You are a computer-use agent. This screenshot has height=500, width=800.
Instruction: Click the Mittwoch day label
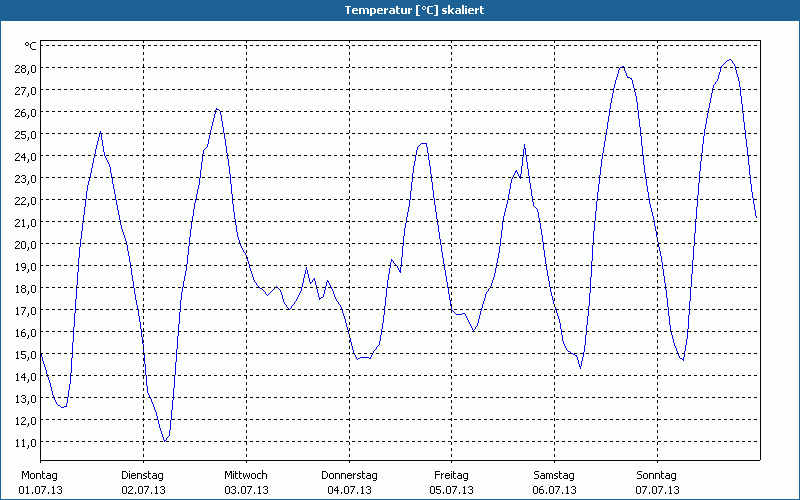coord(246,476)
